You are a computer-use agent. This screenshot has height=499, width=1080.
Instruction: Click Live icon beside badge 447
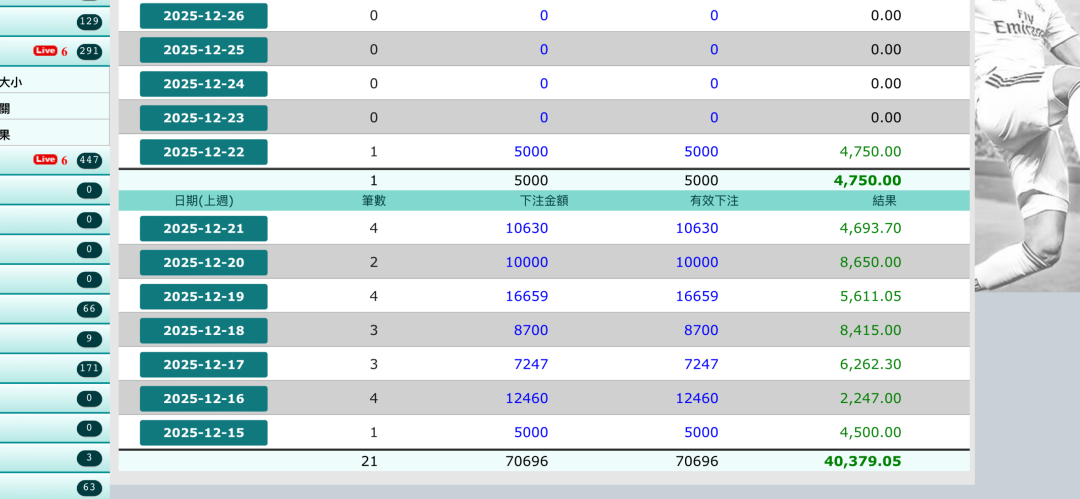coord(45,160)
